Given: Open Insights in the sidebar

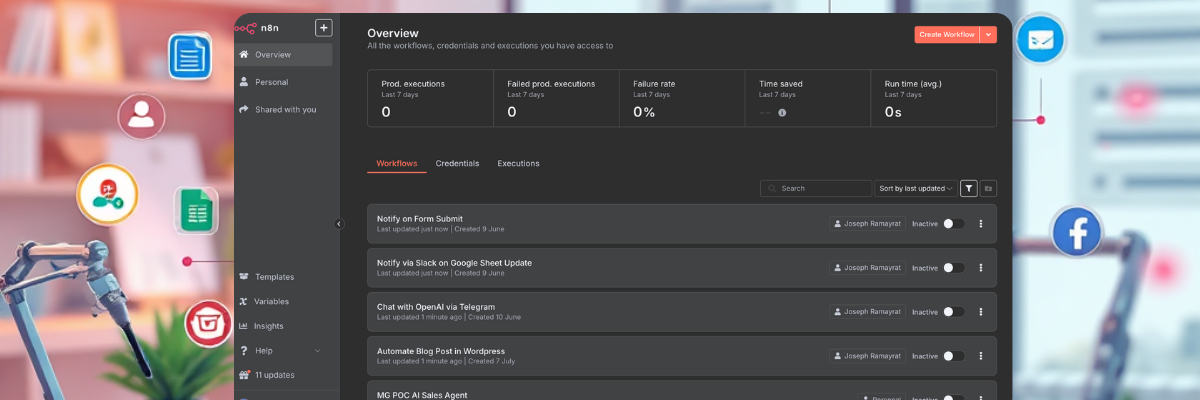Looking at the screenshot, I should coord(268,326).
